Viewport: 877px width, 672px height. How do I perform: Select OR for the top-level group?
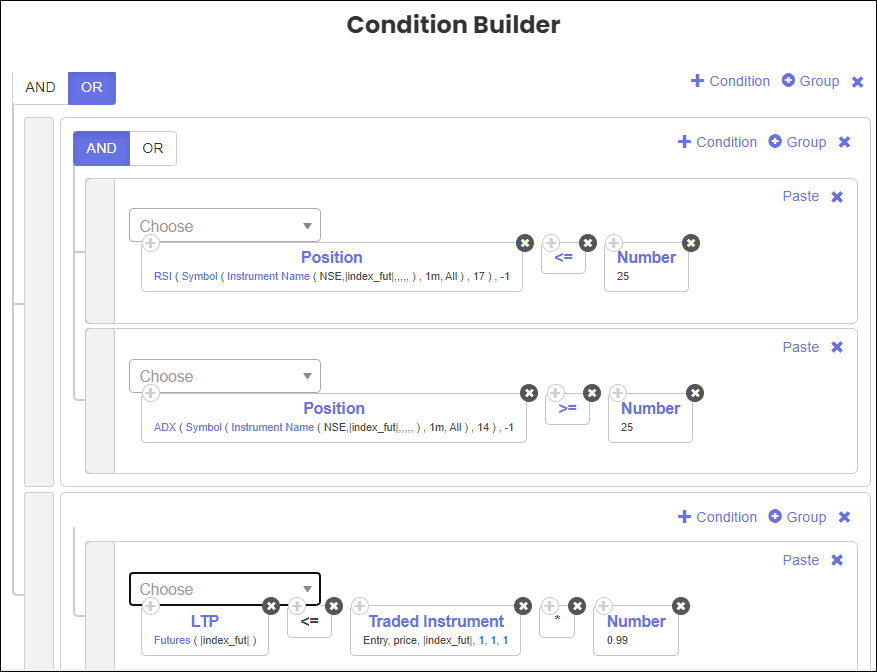coord(92,88)
